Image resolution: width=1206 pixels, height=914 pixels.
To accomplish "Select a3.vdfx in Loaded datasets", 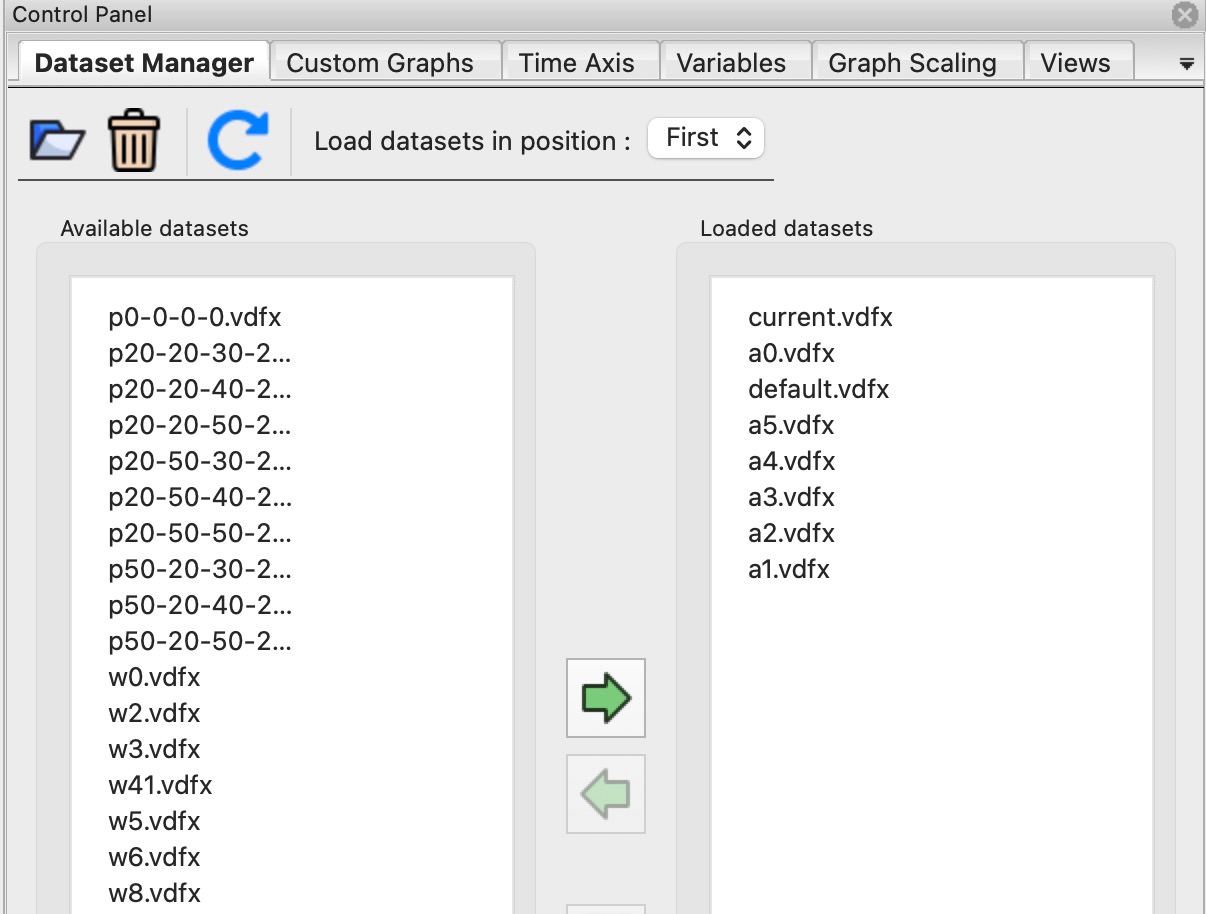I will tap(791, 498).
